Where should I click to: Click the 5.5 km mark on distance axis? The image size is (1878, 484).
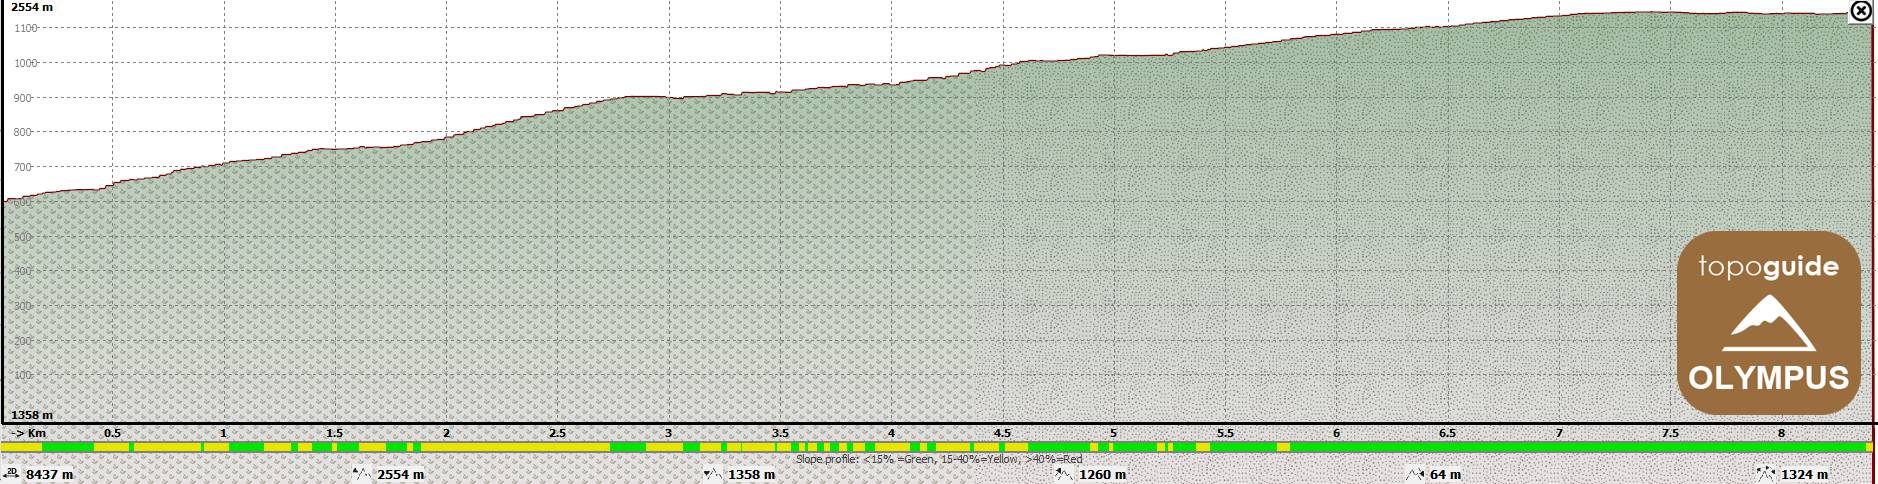click(x=1225, y=433)
